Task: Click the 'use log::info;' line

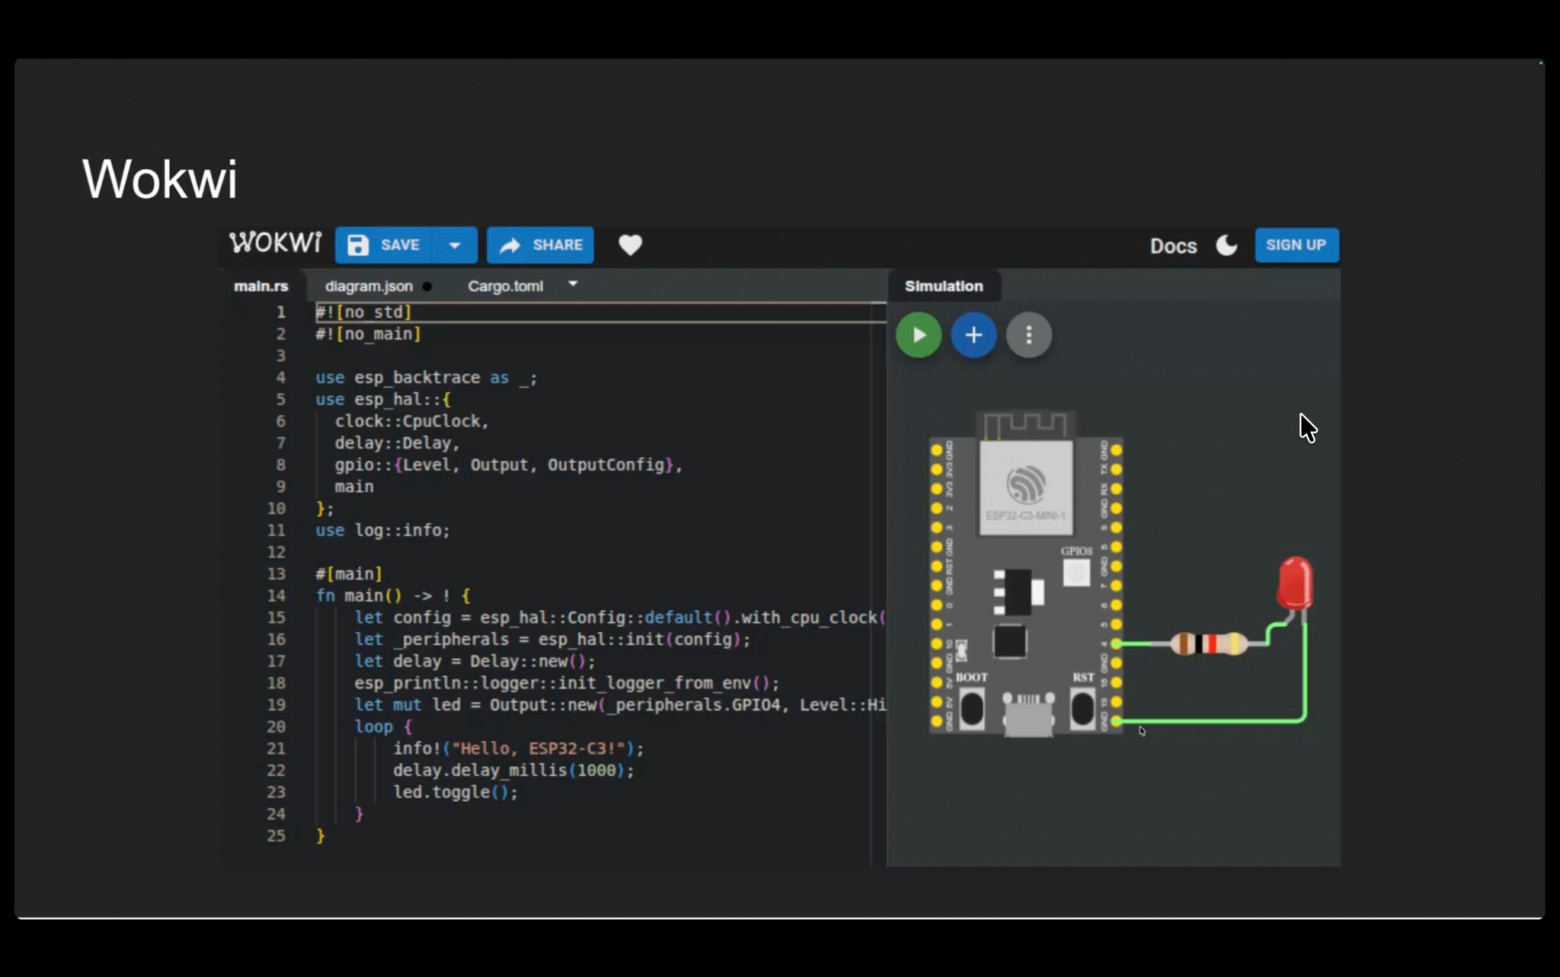Action: click(383, 530)
